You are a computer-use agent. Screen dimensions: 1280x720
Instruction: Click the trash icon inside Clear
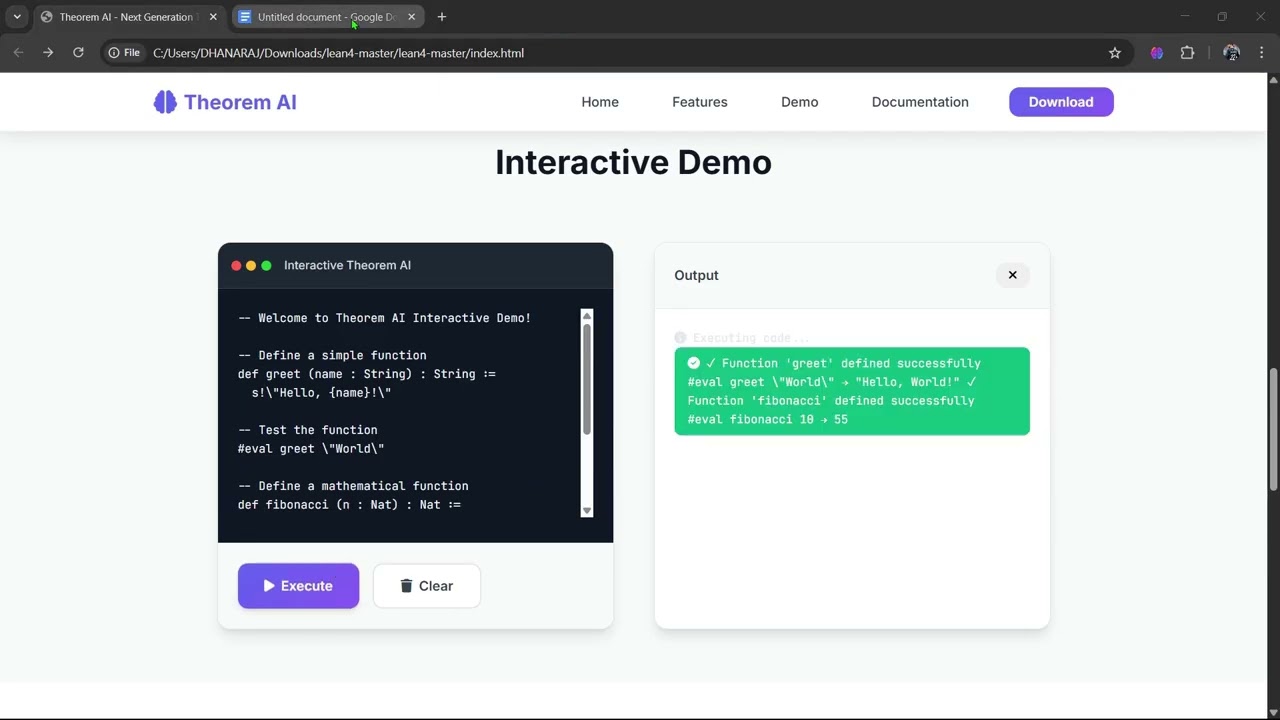pos(406,586)
